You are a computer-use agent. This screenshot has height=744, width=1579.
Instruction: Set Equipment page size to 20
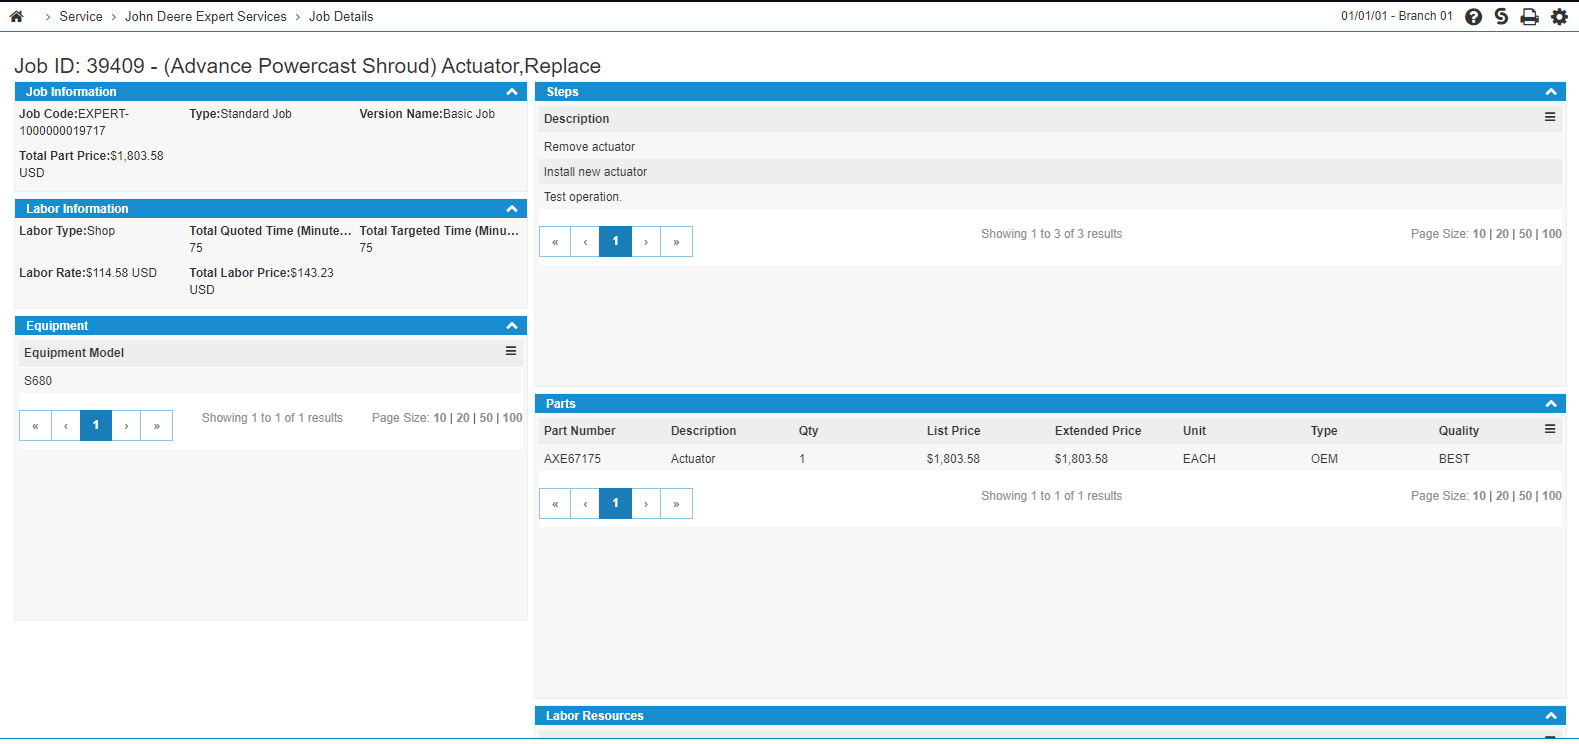tap(463, 418)
